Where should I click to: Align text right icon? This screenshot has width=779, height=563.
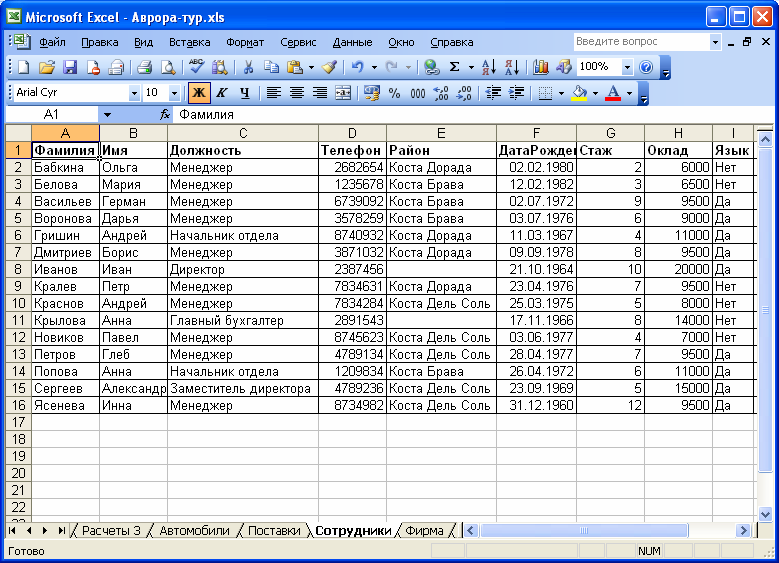320,93
